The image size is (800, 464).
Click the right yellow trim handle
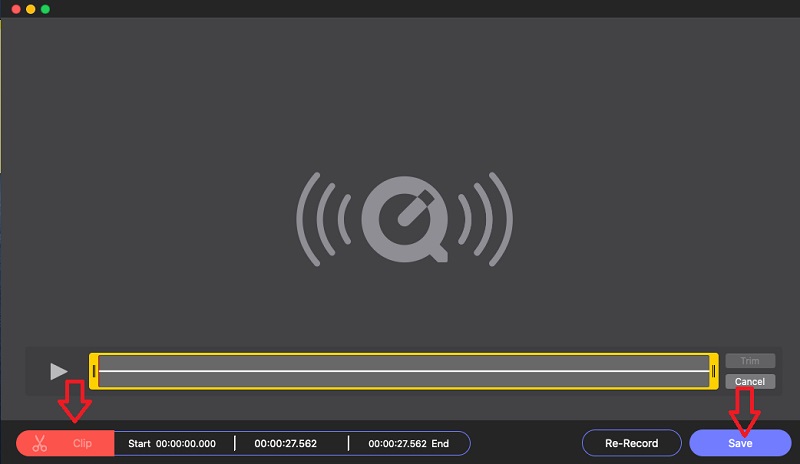pyautogui.click(x=713, y=371)
